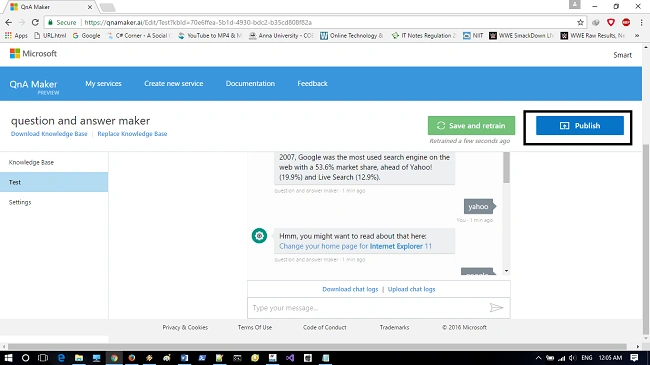Click Download Knowledge Base link
This screenshot has height=365, width=650.
pyautogui.click(x=49, y=134)
